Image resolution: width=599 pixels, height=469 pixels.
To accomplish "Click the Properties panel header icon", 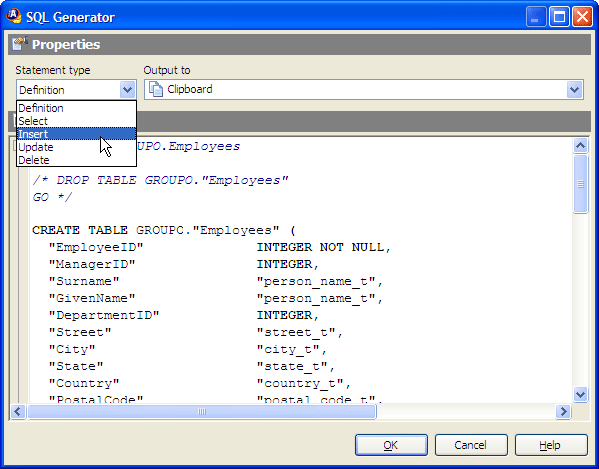I will (x=19, y=44).
